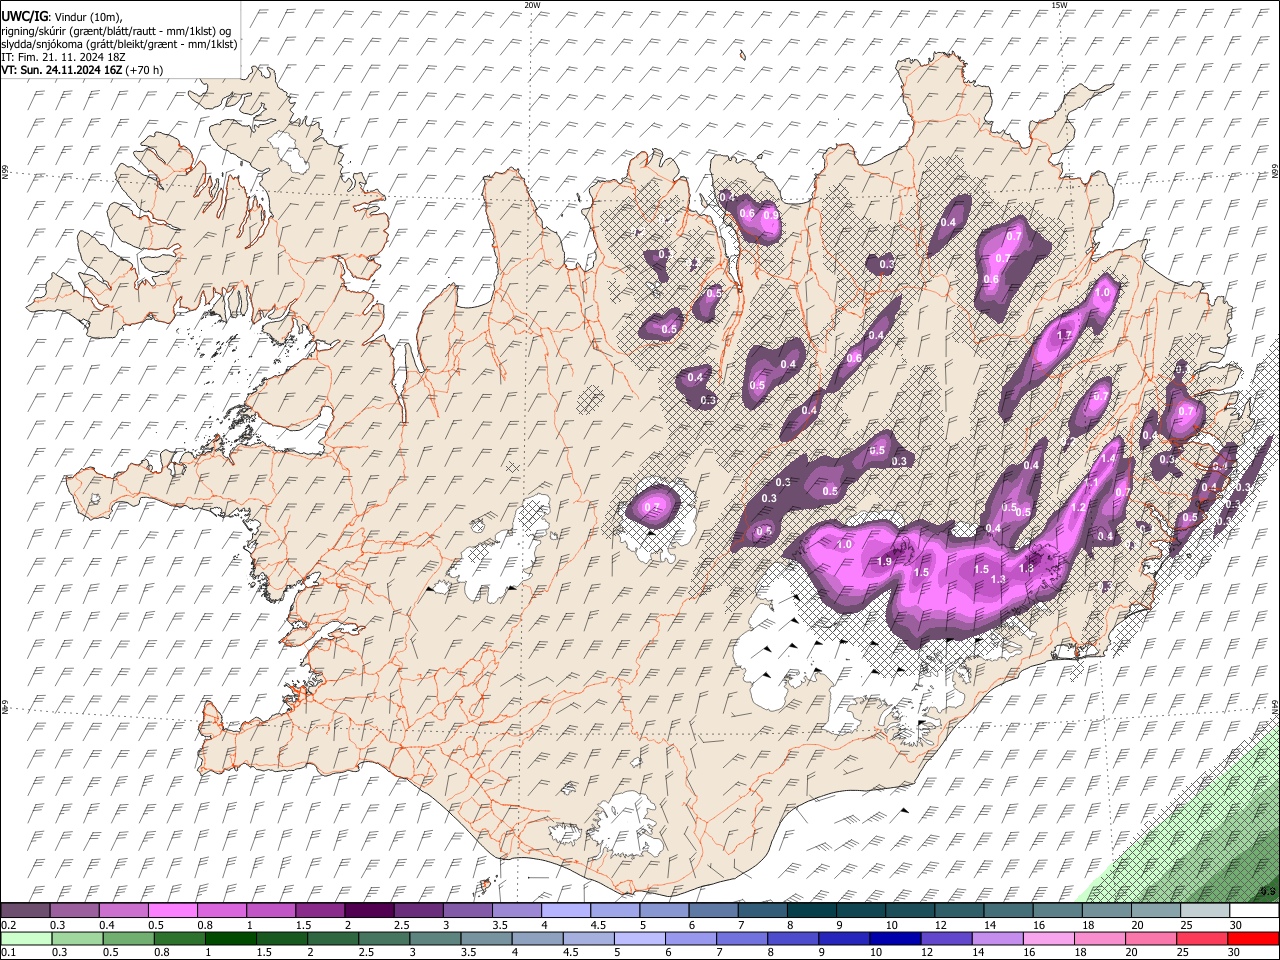Click the "0.2" label in the snow legend

pyautogui.click(x=9, y=925)
